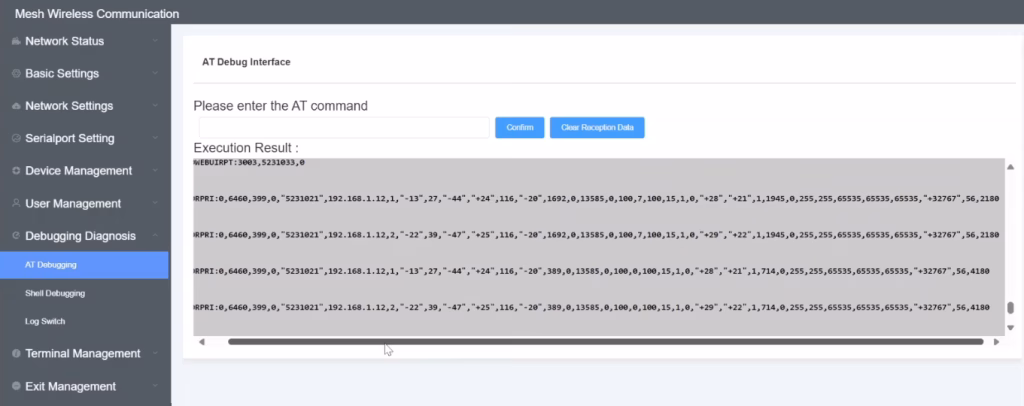Click the Serialport Setting icon
The height and width of the screenshot is (406, 1024).
coord(16,138)
